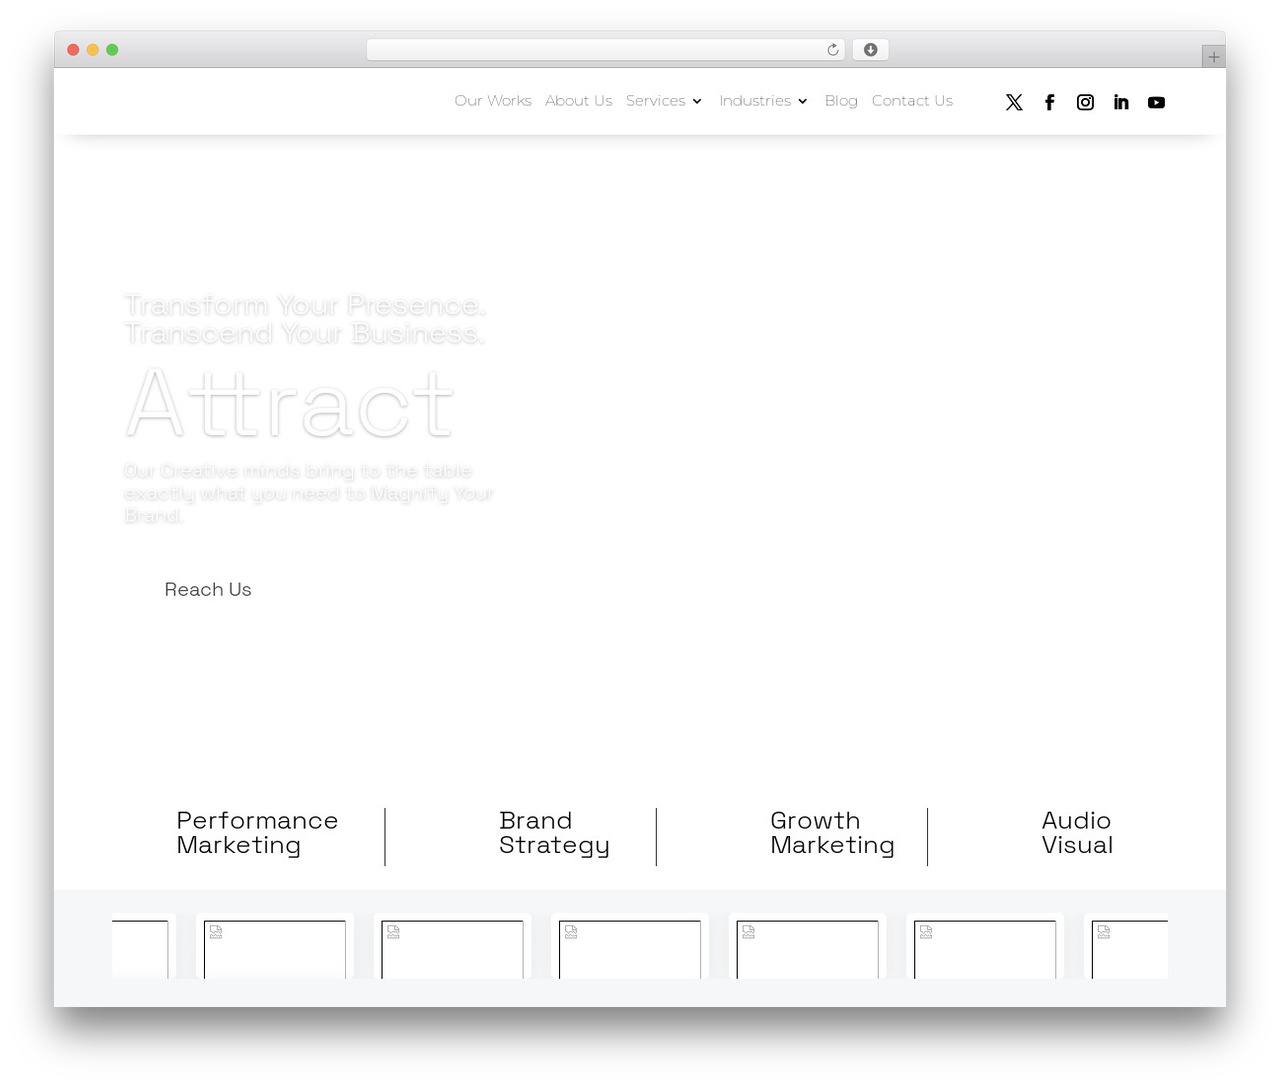Go to the Blog page
1280x1084 pixels.
pos(841,101)
